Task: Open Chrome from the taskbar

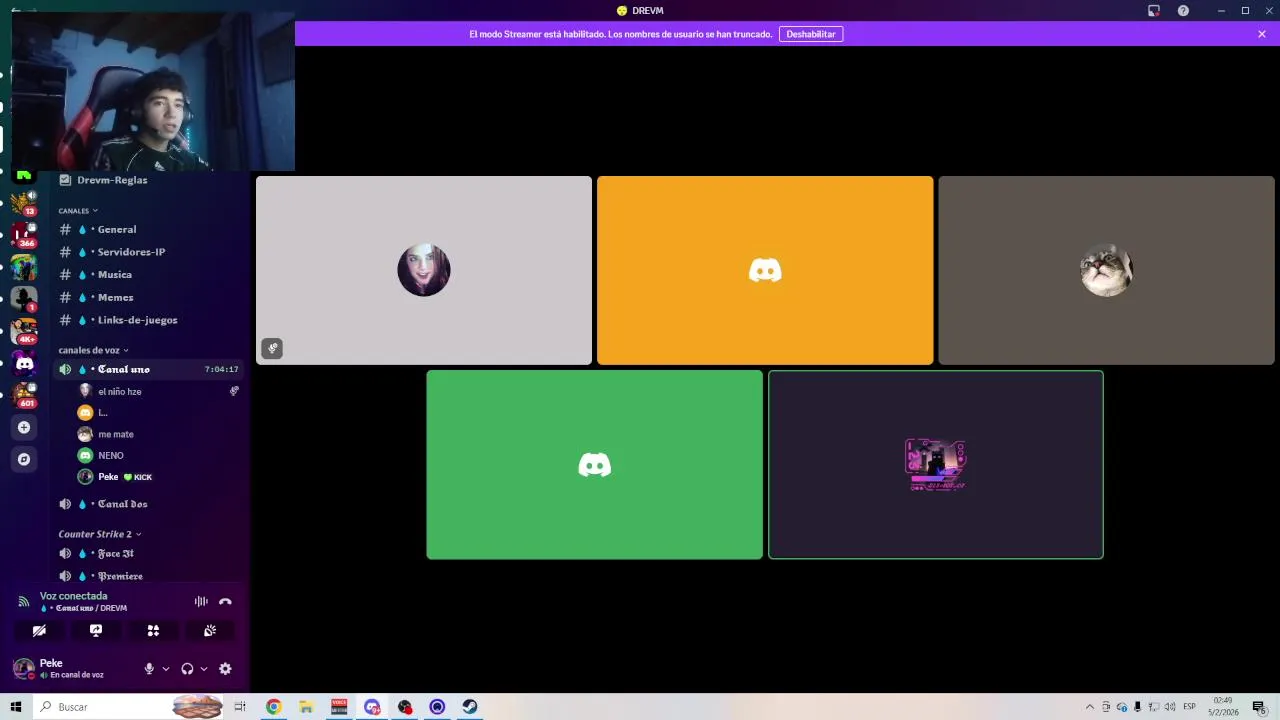Action: pyautogui.click(x=273, y=707)
